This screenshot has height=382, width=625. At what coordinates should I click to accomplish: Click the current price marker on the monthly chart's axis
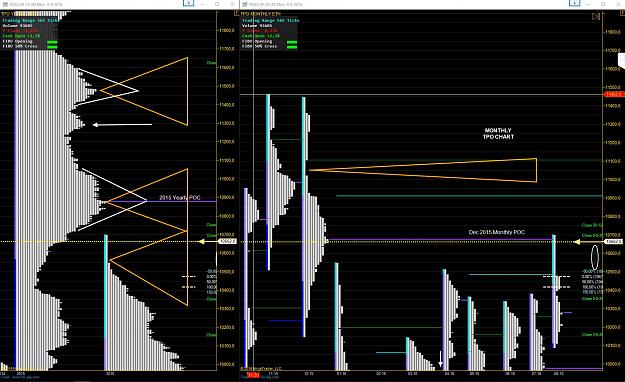click(614, 242)
